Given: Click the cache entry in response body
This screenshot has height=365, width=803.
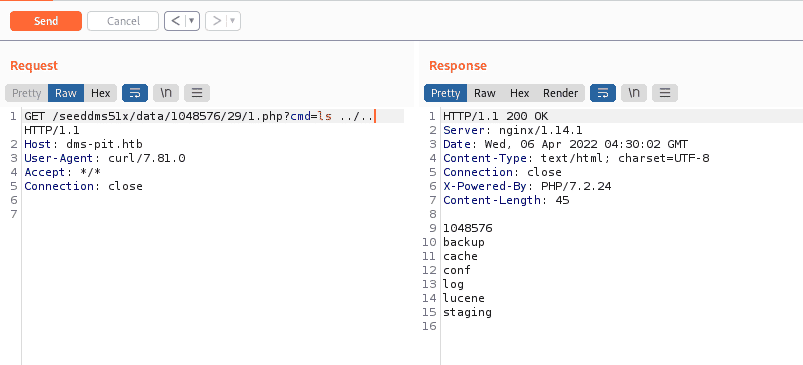Looking at the screenshot, I should 460,256.
